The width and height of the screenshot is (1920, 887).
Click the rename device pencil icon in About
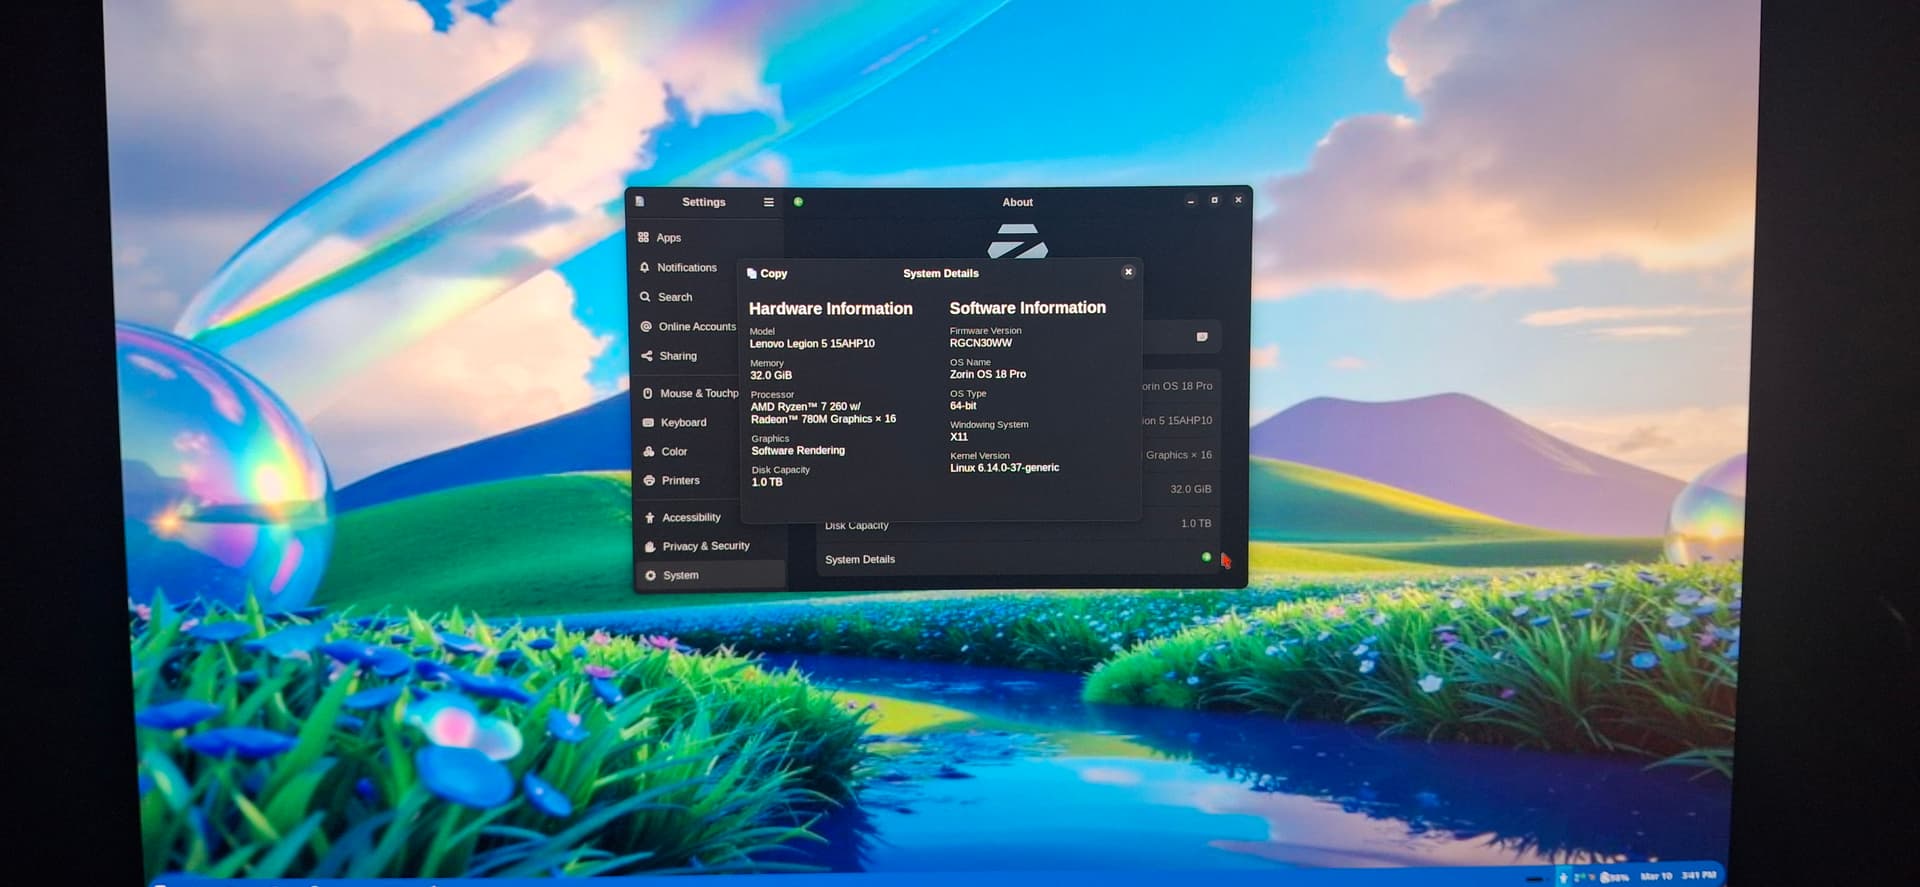pos(1202,337)
